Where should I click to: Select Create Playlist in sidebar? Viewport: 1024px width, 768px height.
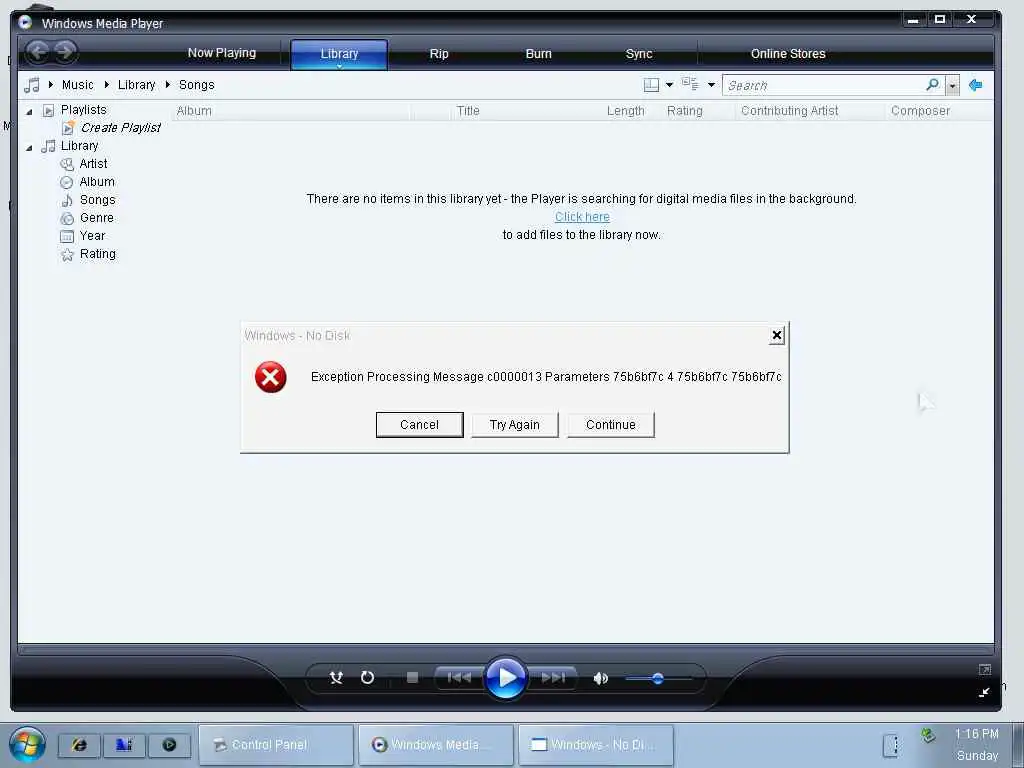(x=120, y=128)
